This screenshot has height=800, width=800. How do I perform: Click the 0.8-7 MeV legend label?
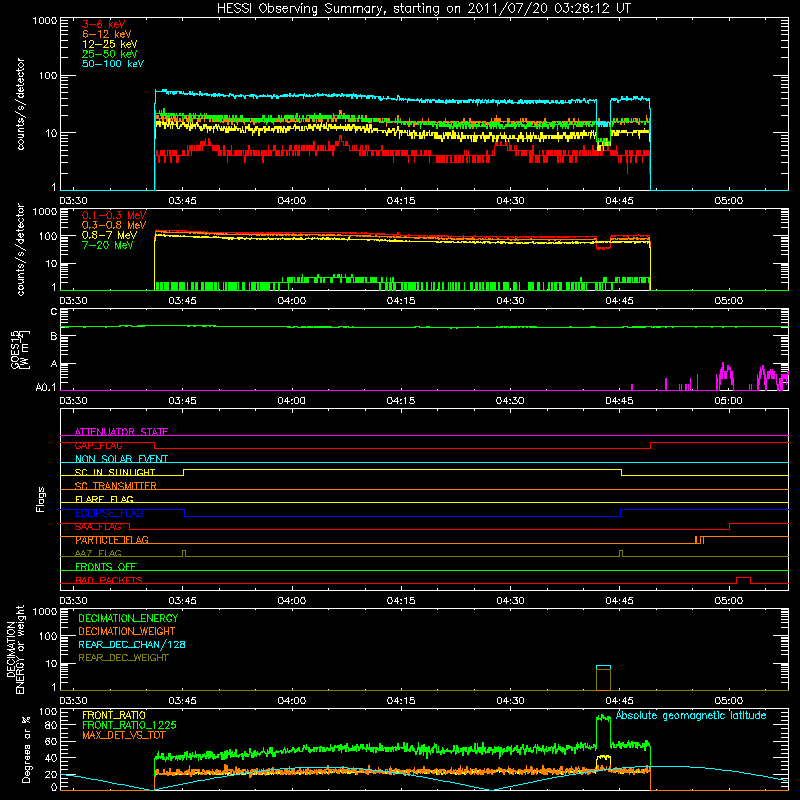[109, 235]
